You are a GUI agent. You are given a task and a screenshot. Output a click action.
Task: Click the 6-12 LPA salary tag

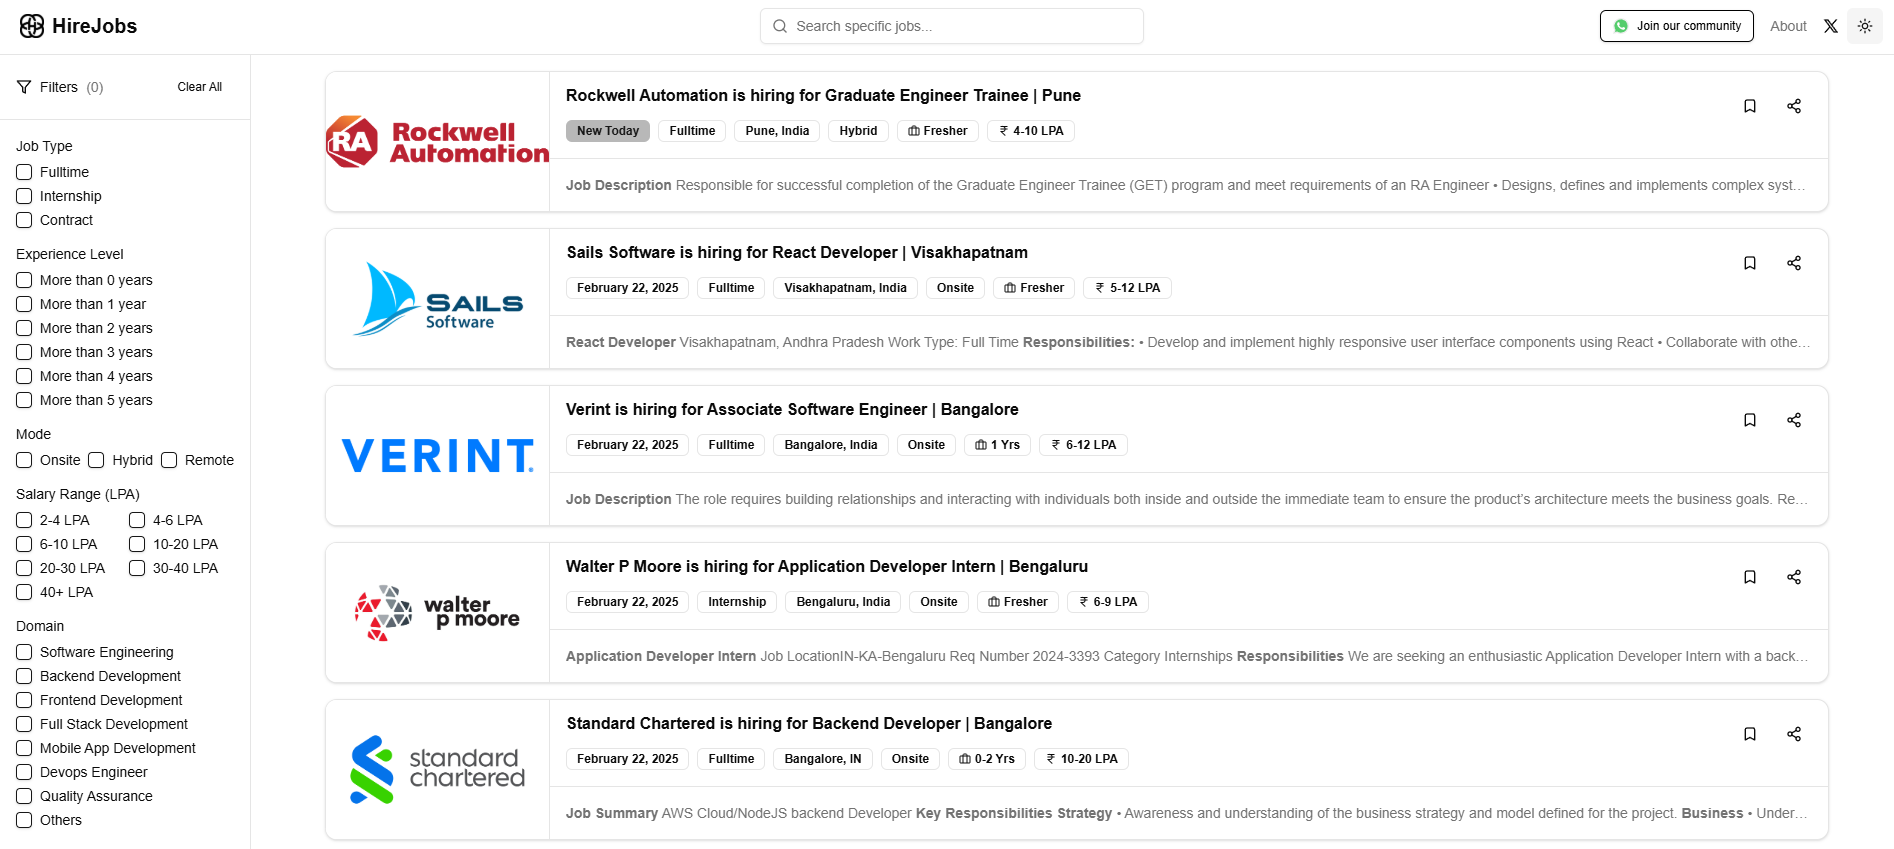click(1083, 445)
